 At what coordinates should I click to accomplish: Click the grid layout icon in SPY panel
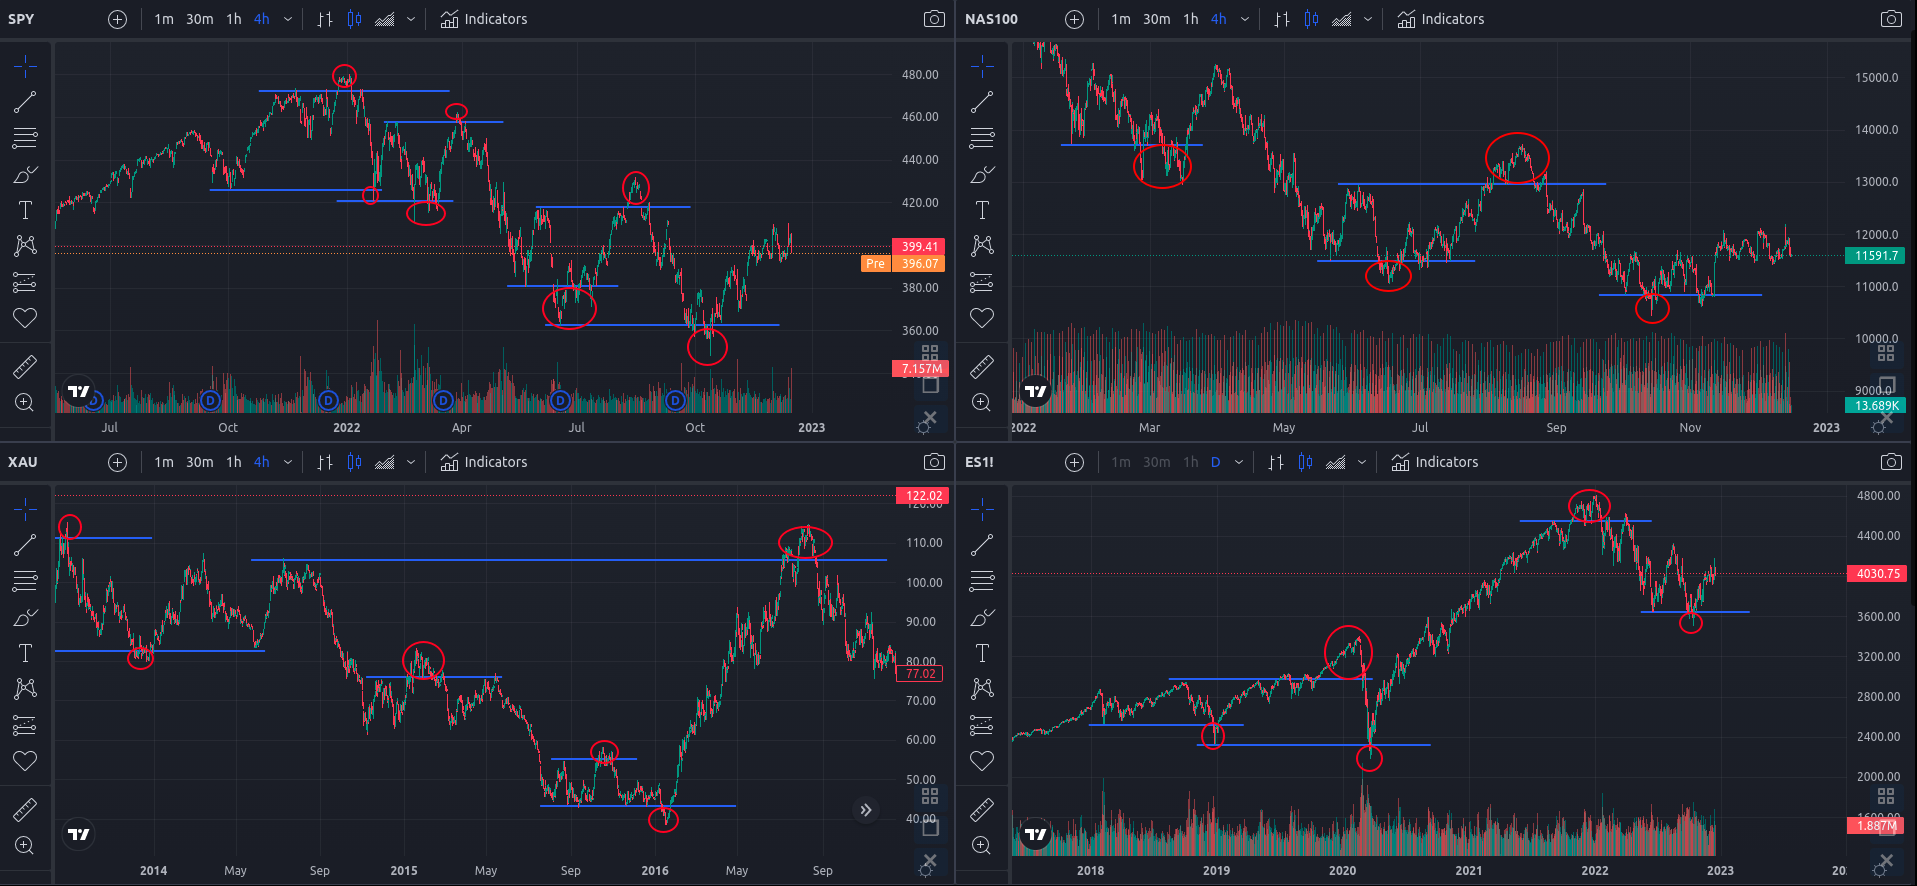[x=930, y=353]
